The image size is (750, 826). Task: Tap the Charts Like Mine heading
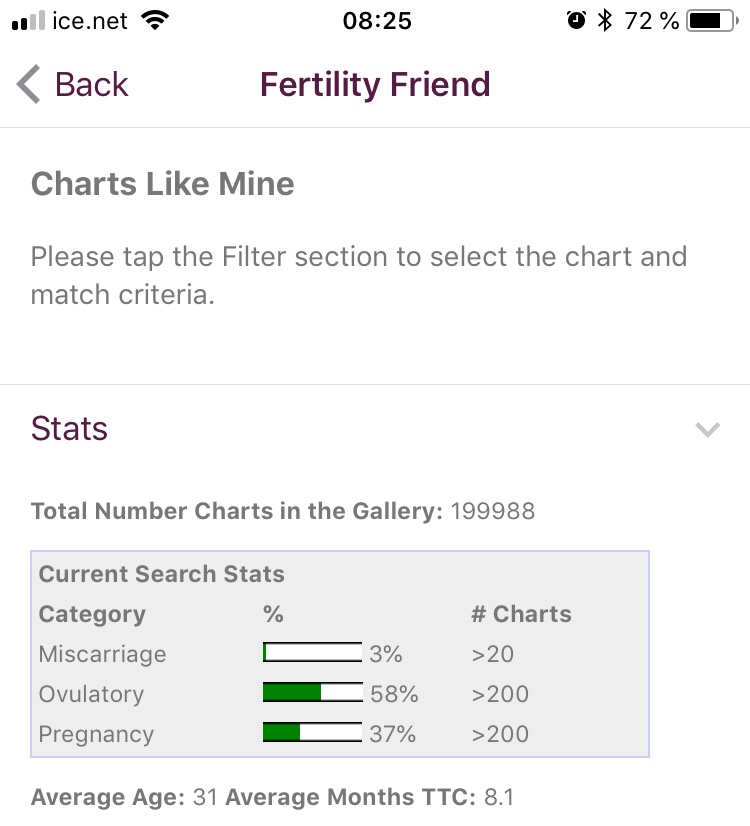pos(163,184)
